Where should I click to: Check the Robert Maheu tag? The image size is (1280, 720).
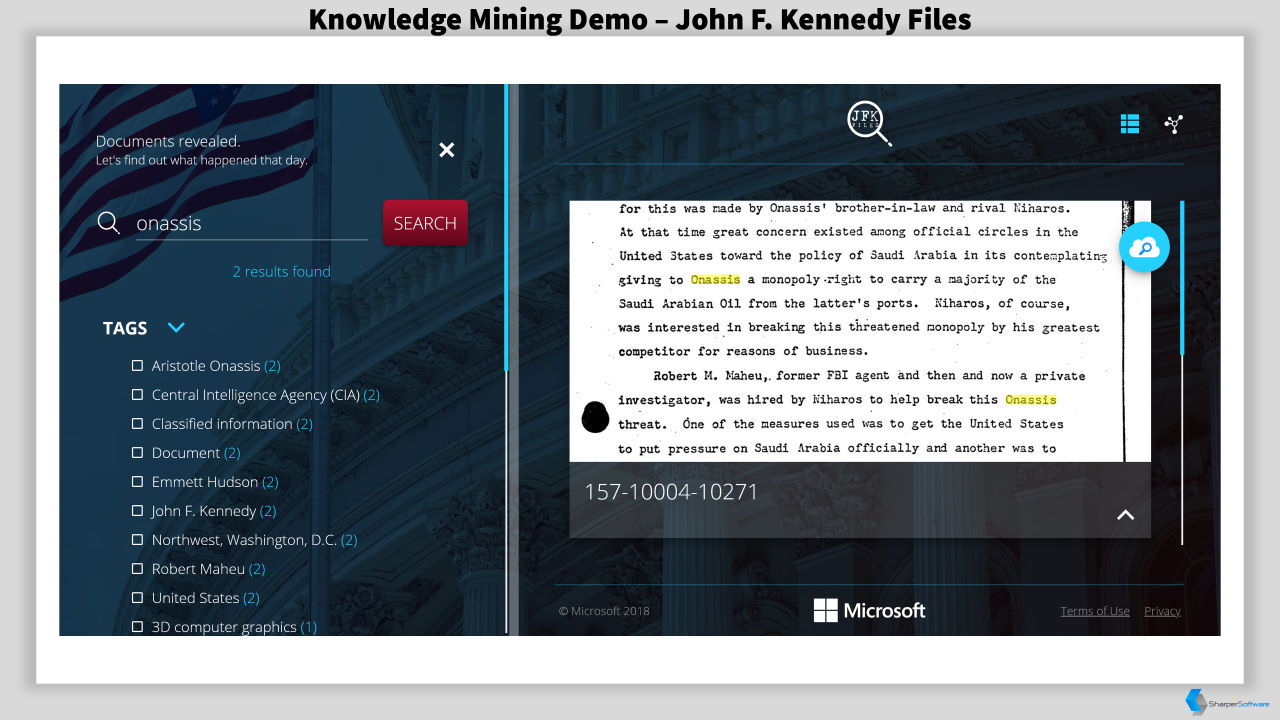point(138,569)
